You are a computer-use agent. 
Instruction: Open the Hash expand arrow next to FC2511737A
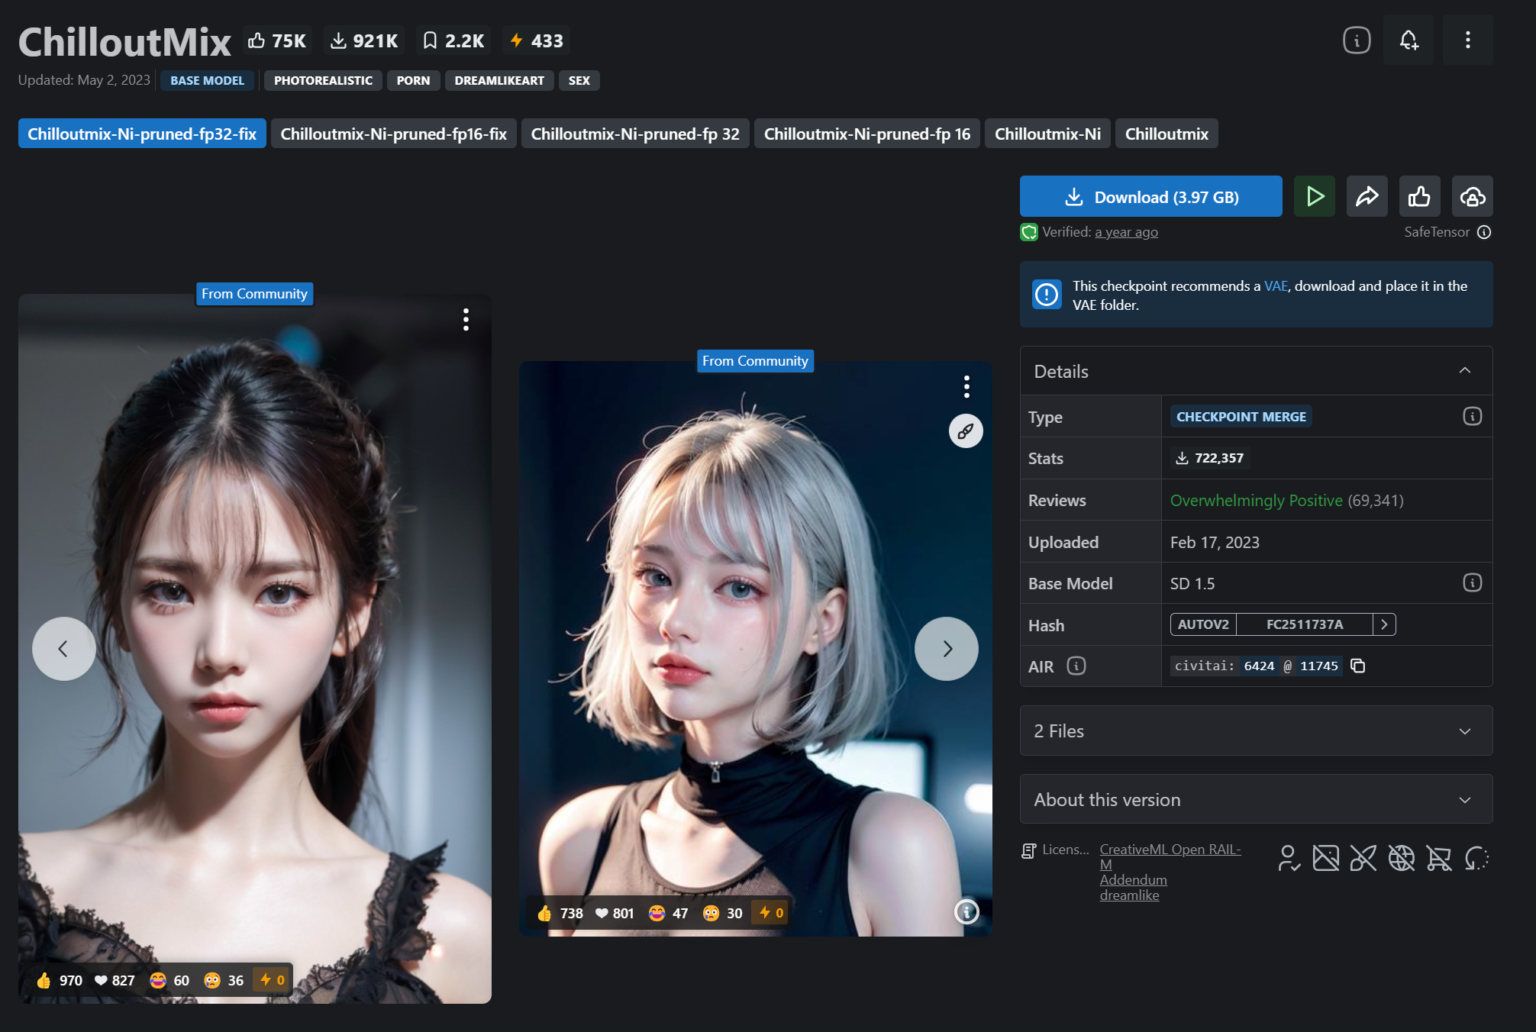point(1385,624)
